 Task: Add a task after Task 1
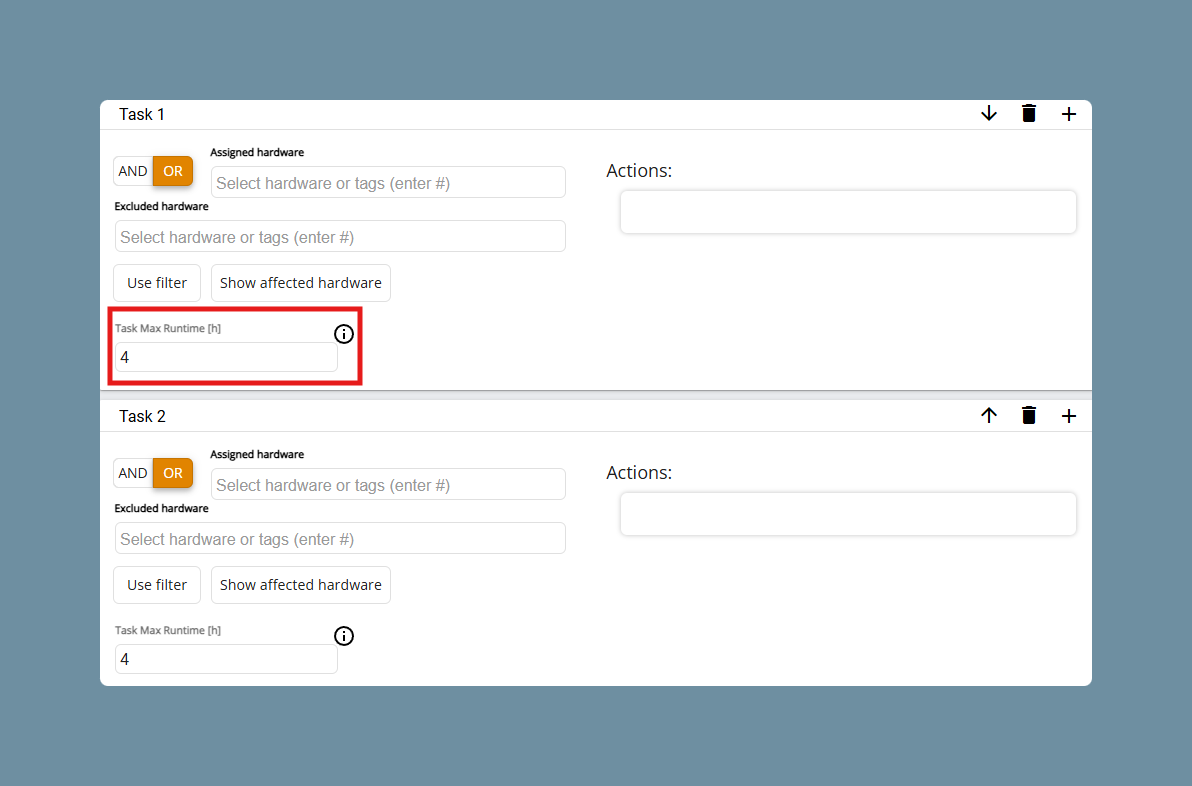(1069, 114)
